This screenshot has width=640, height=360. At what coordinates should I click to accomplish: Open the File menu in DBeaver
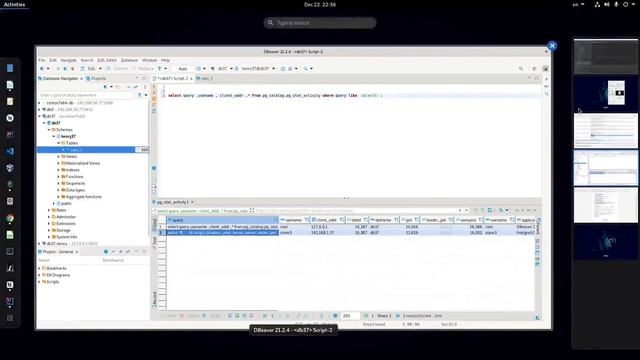[x=42, y=60]
